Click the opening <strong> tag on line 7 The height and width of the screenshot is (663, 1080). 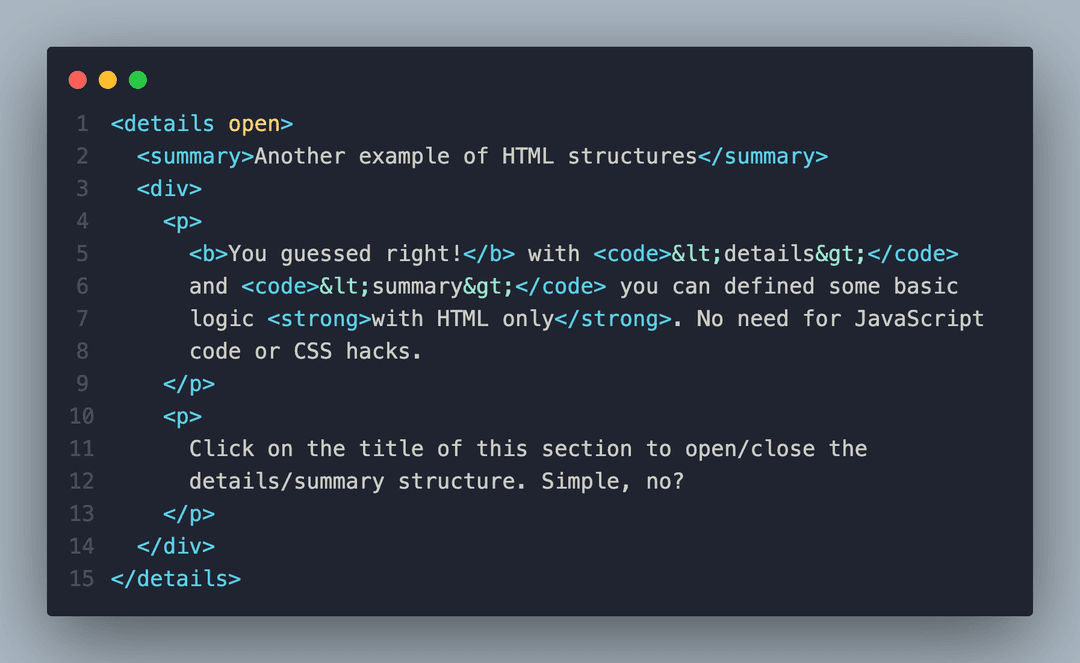[319, 319]
